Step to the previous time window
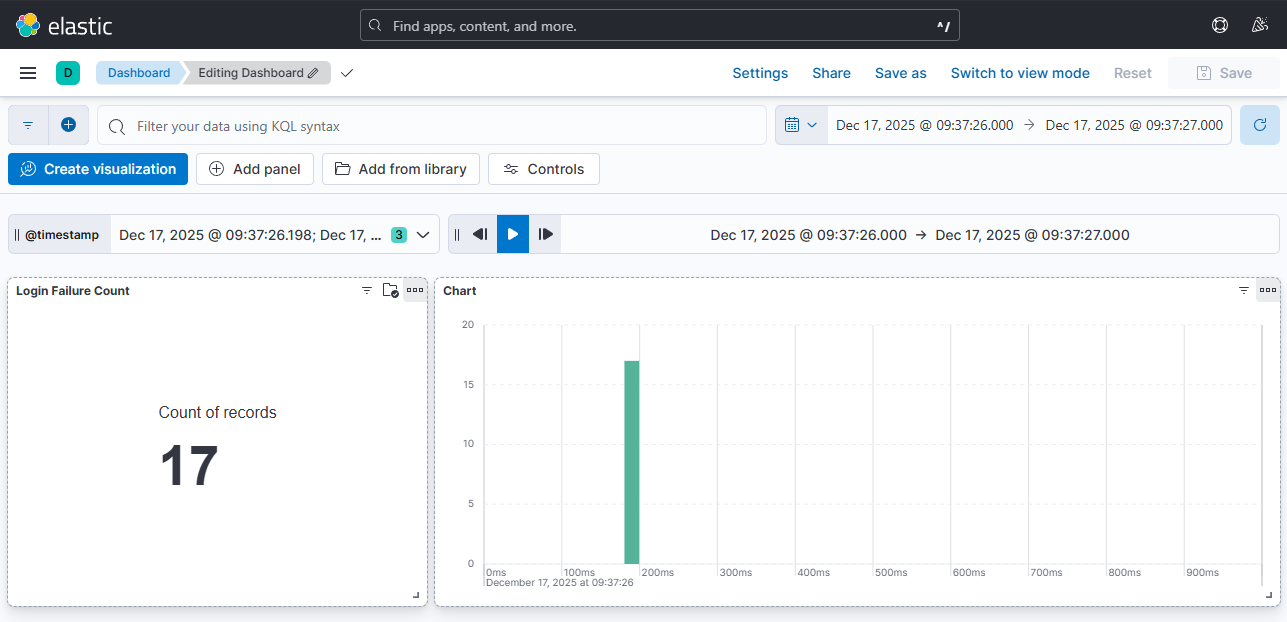Screen dimensions: 1287x622 click(480, 234)
